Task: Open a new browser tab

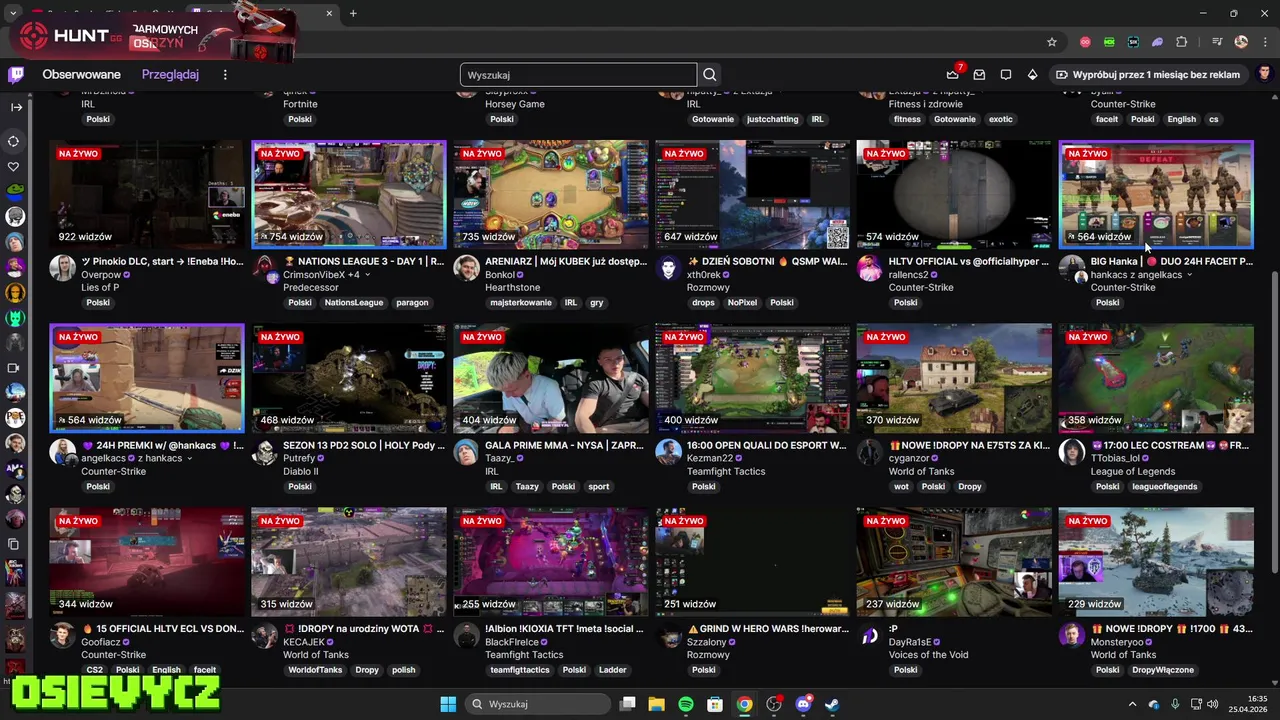Action: [353, 13]
